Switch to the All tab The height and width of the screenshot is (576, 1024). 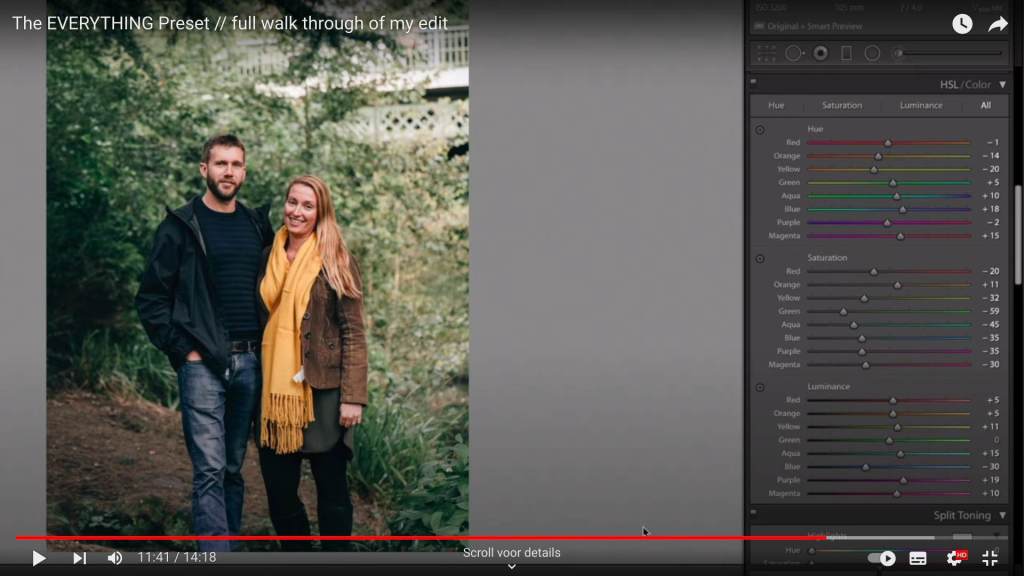[985, 105]
